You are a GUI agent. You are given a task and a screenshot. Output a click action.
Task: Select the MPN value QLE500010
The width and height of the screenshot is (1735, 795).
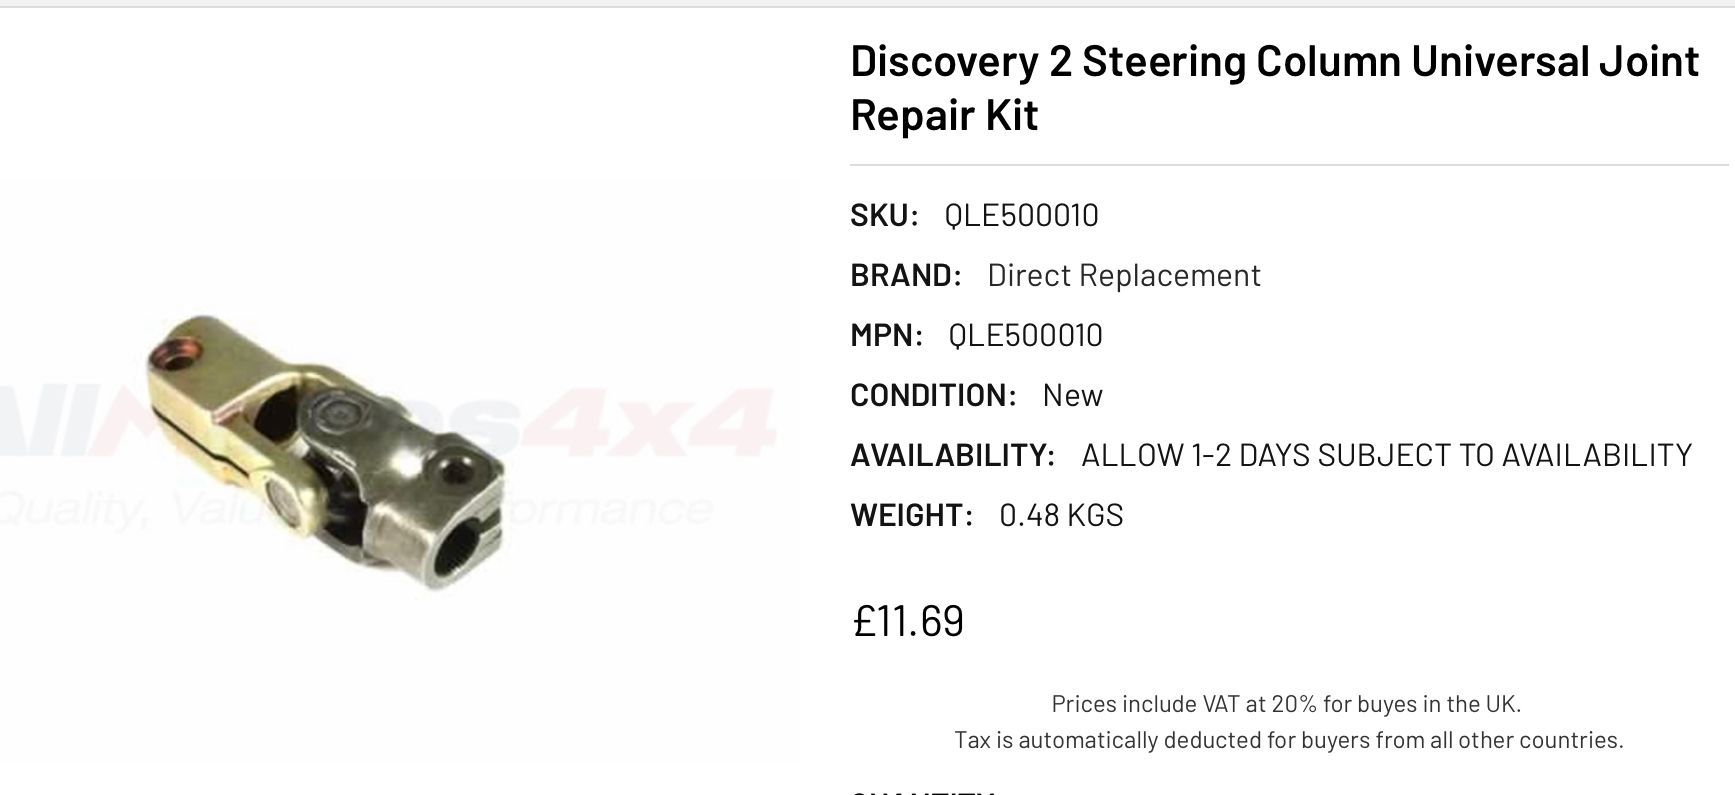point(1025,335)
